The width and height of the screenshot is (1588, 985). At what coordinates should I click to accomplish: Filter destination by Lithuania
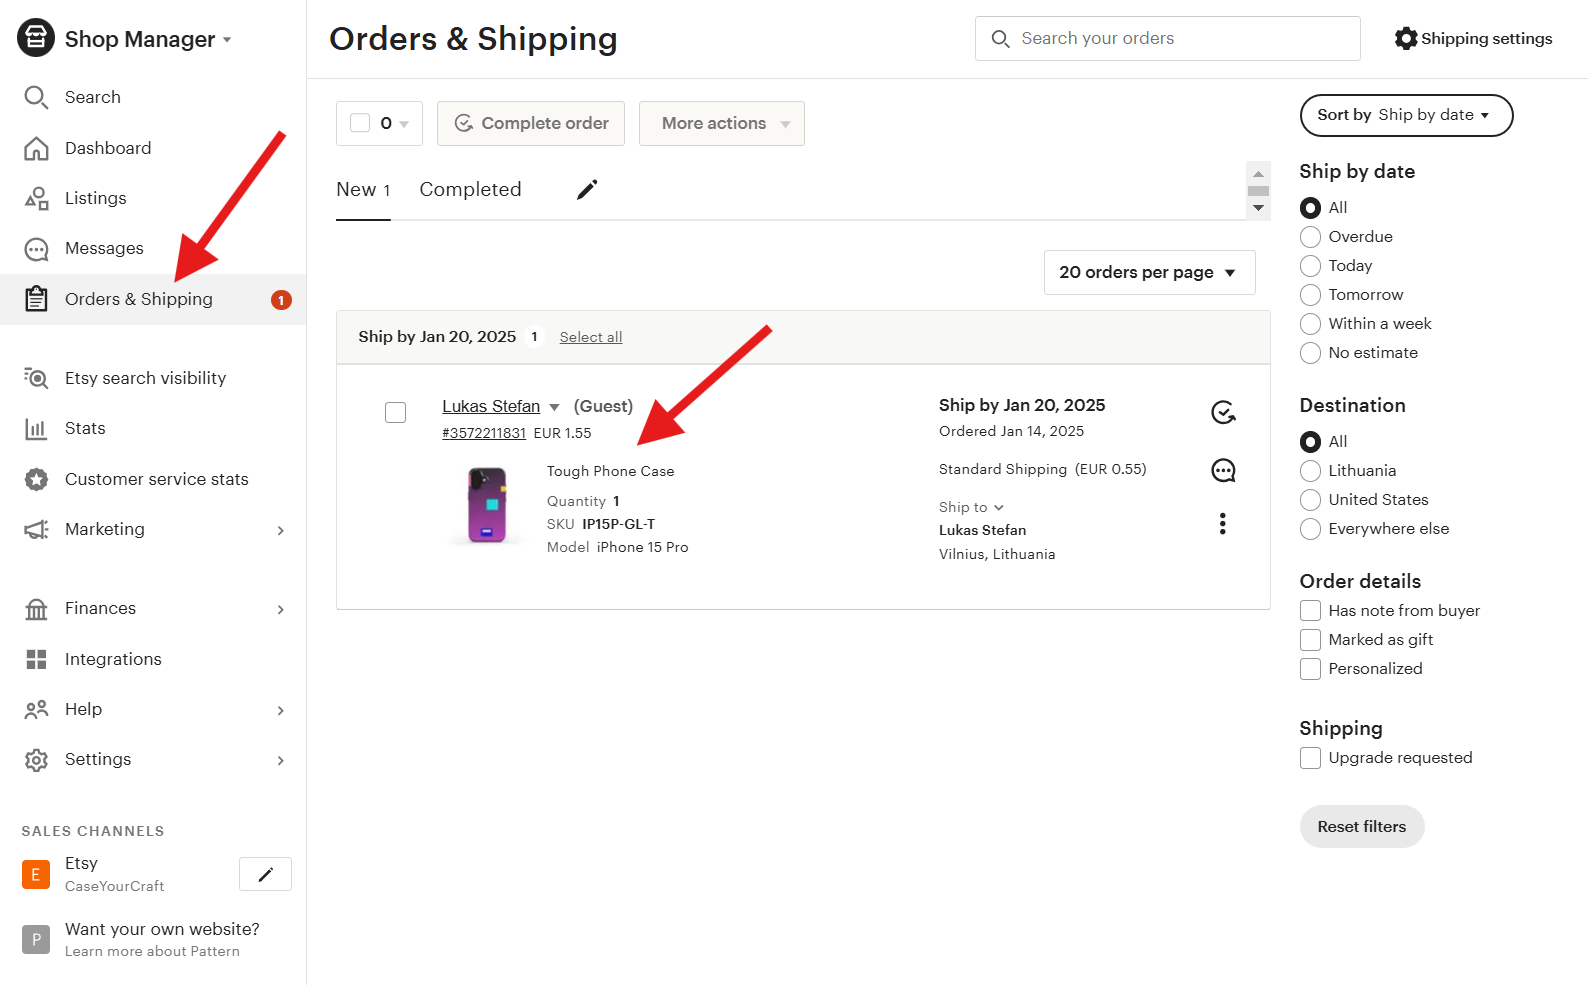coord(1310,470)
